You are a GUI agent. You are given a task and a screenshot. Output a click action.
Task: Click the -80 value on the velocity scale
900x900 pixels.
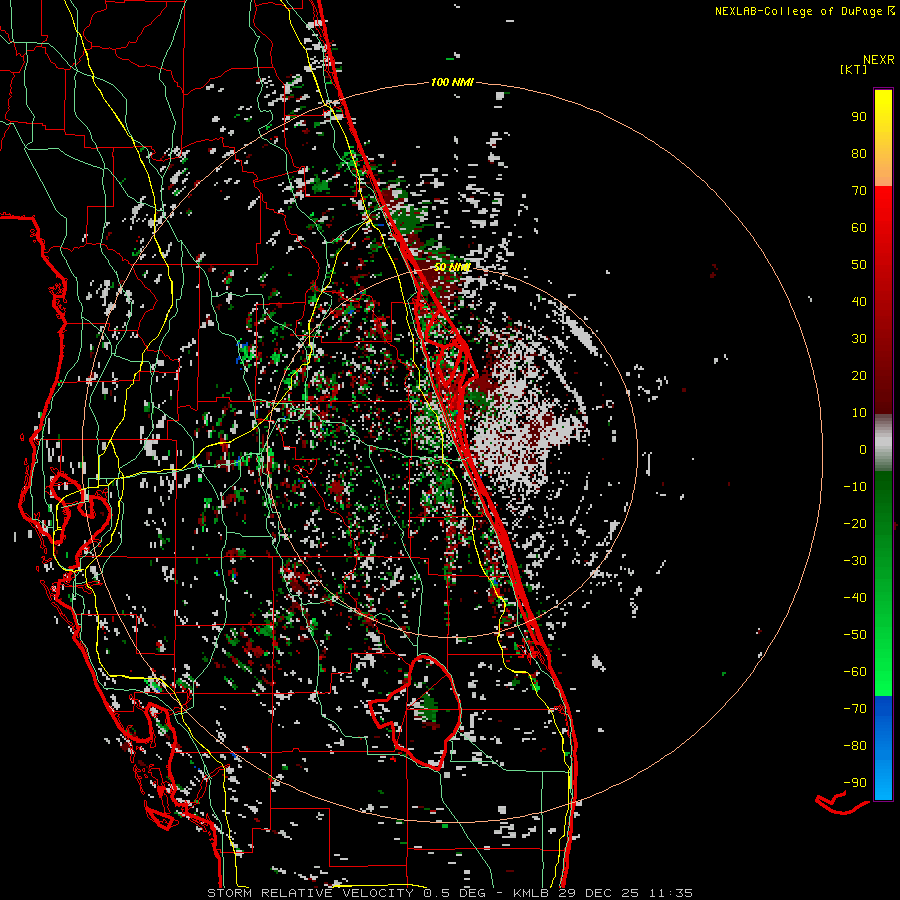(x=855, y=746)
